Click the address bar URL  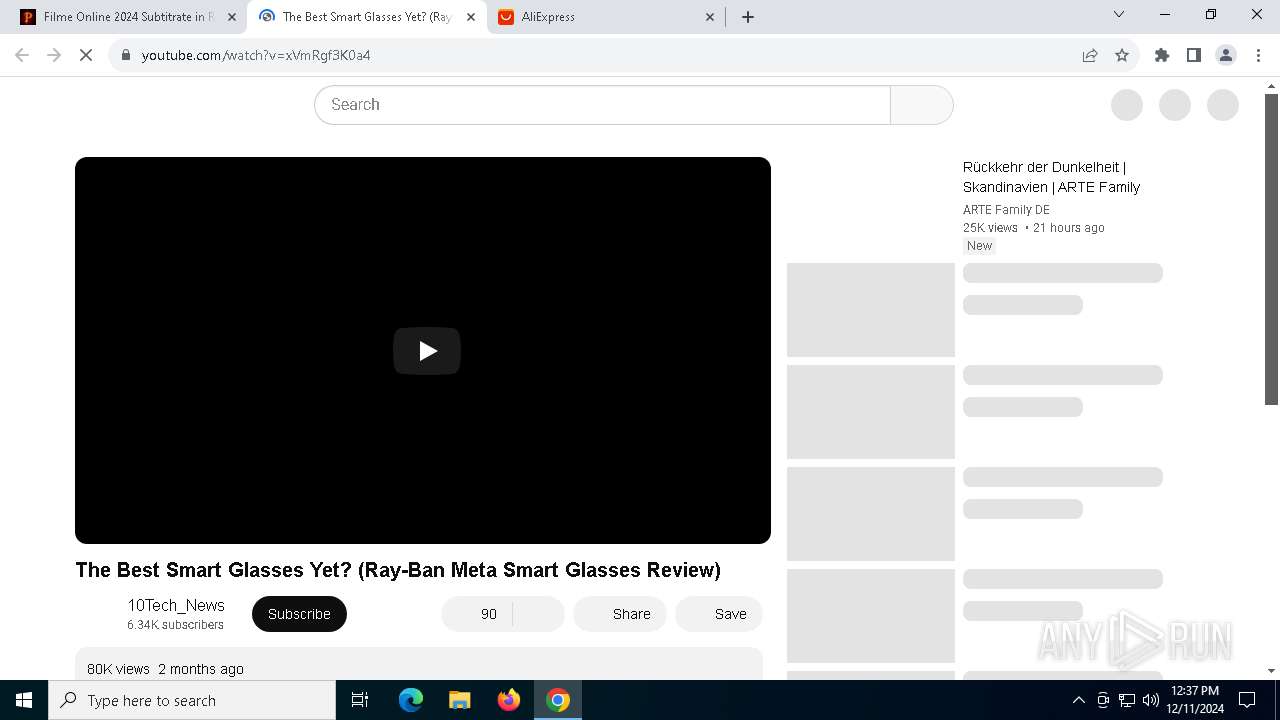[x=256, y=55]
